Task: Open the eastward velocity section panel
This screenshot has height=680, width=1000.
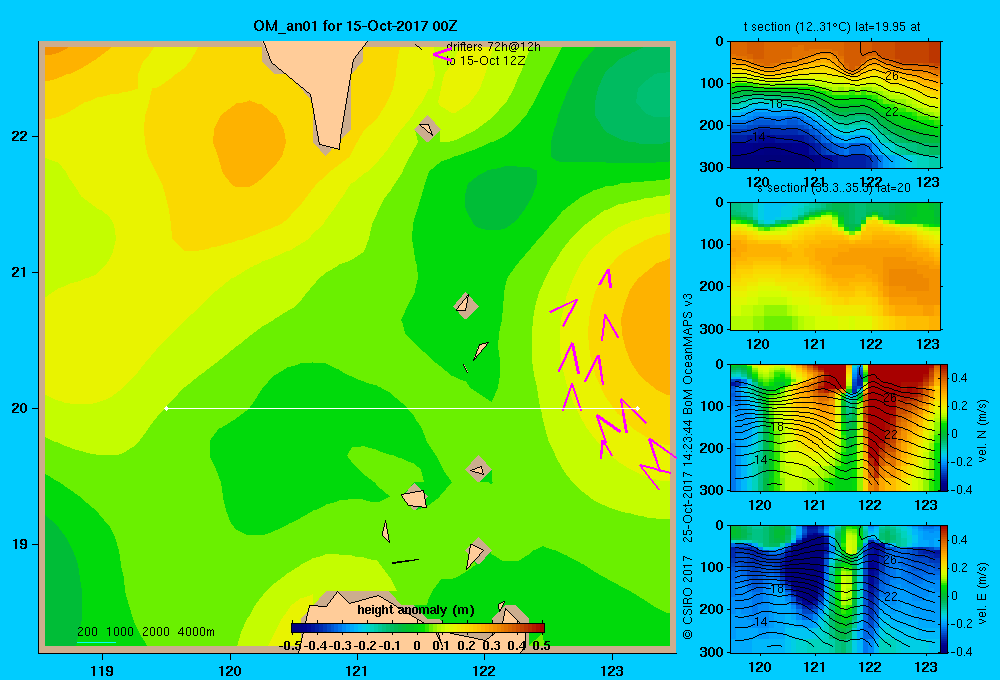Action: [x=835, y=589]
